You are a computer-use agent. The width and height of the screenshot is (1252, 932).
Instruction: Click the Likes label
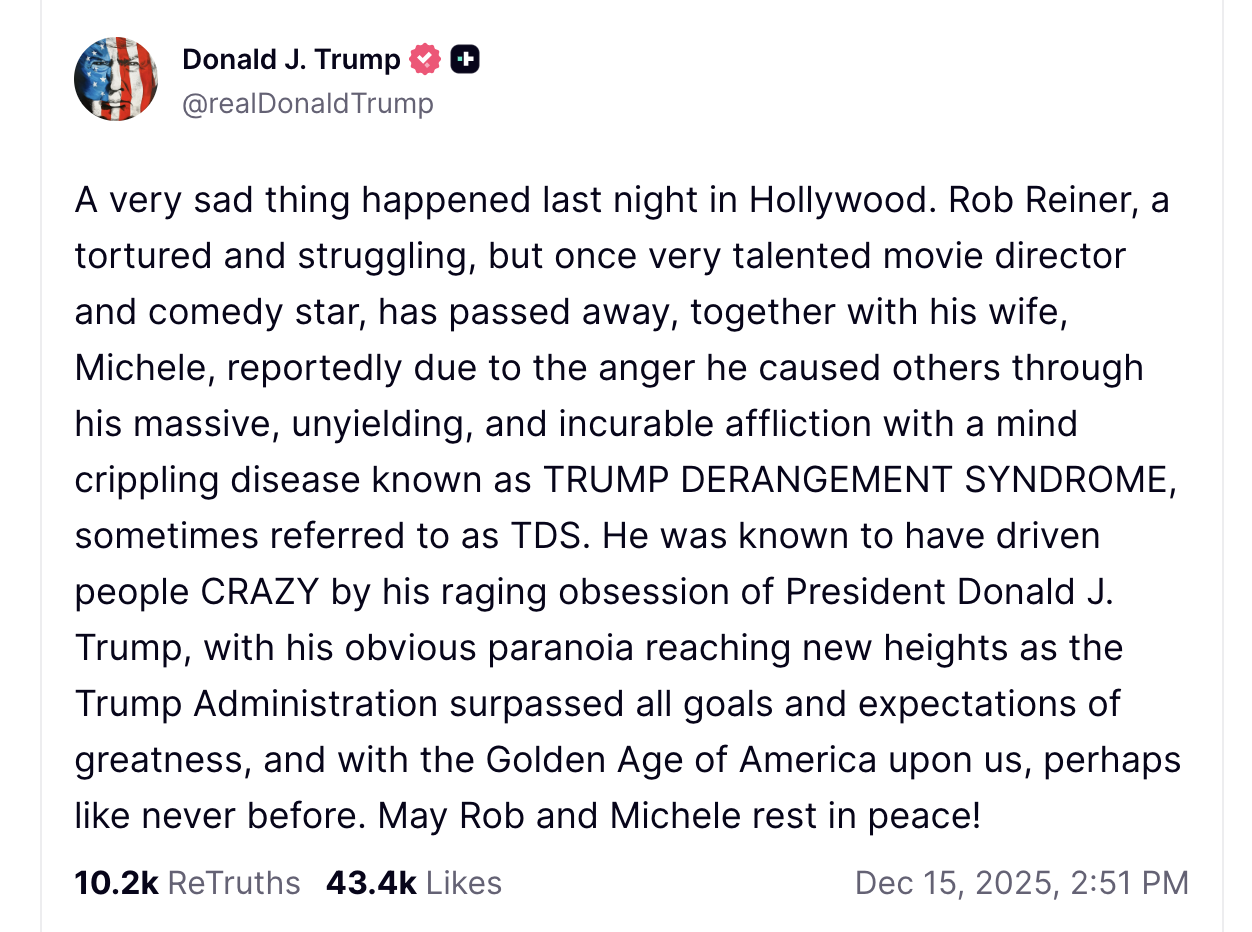(x=463, y=883)
